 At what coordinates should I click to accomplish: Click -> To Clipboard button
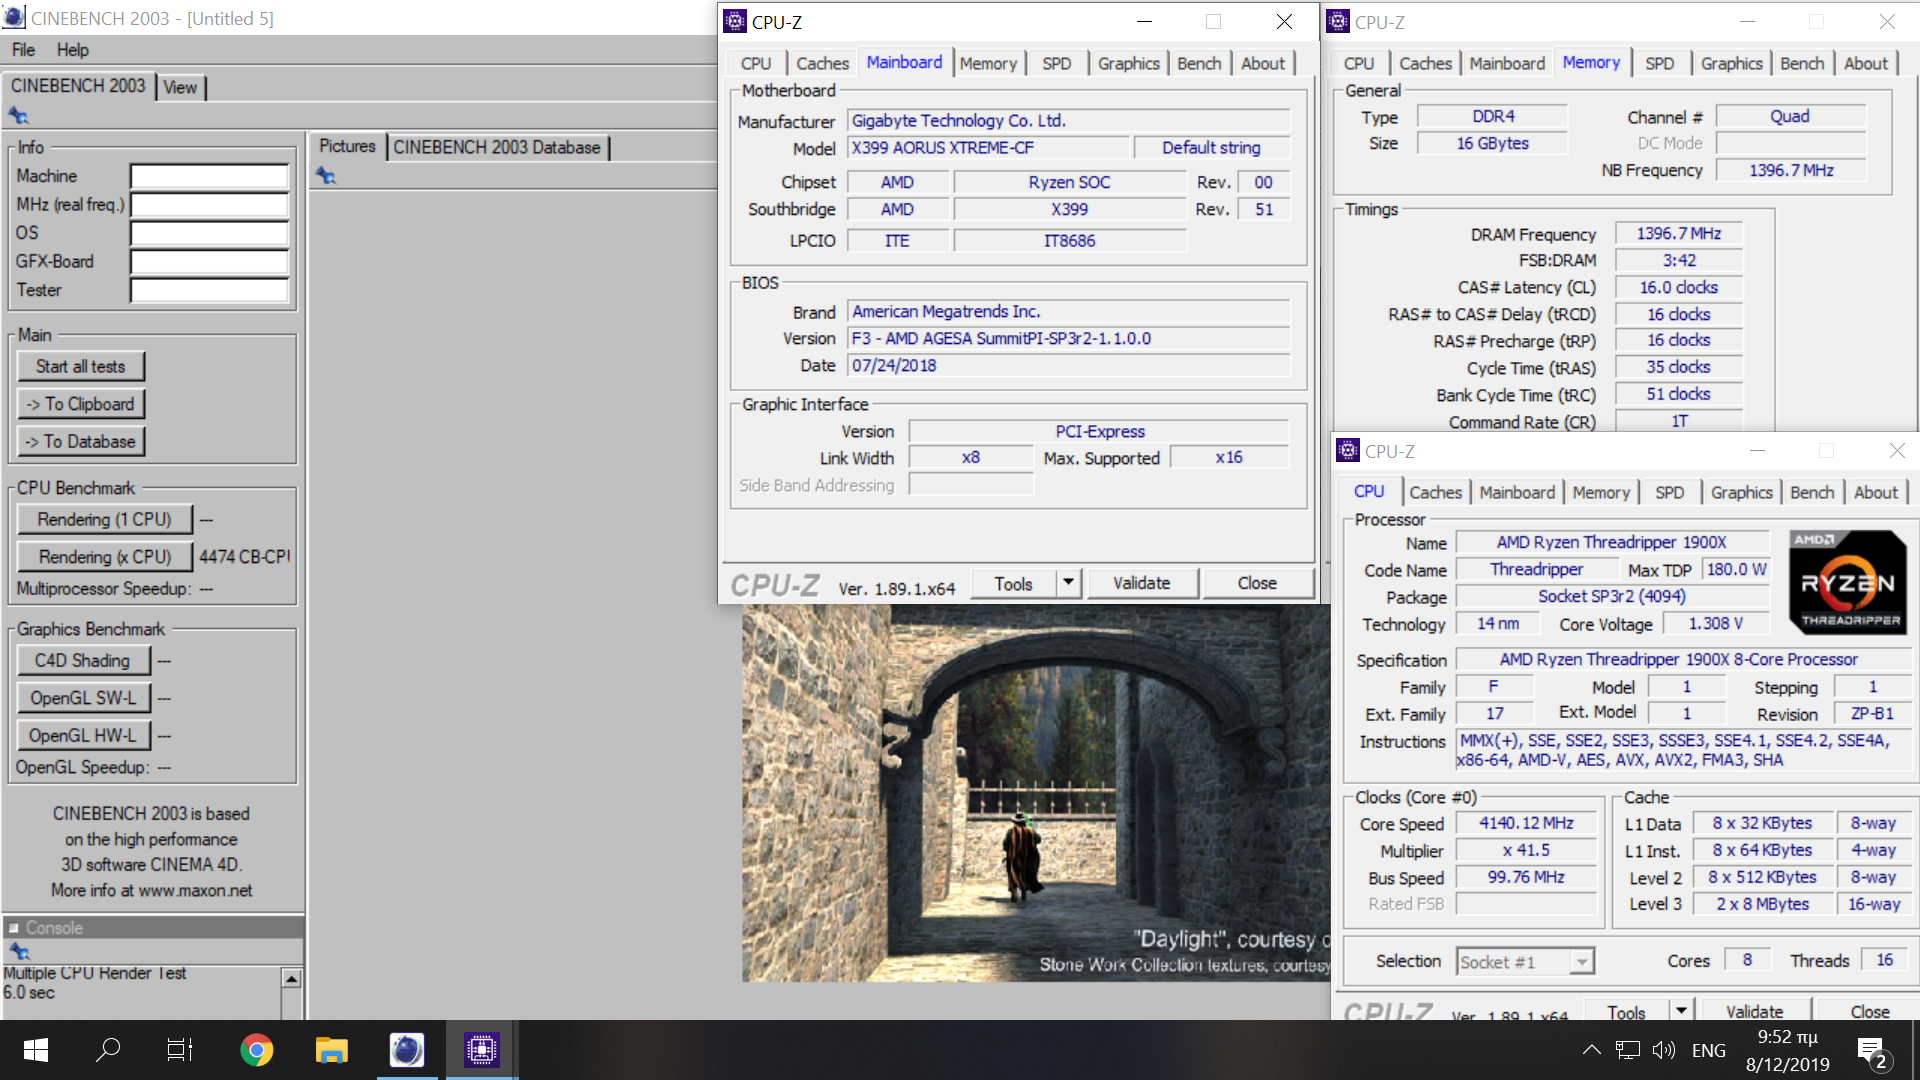click(81, 404)
